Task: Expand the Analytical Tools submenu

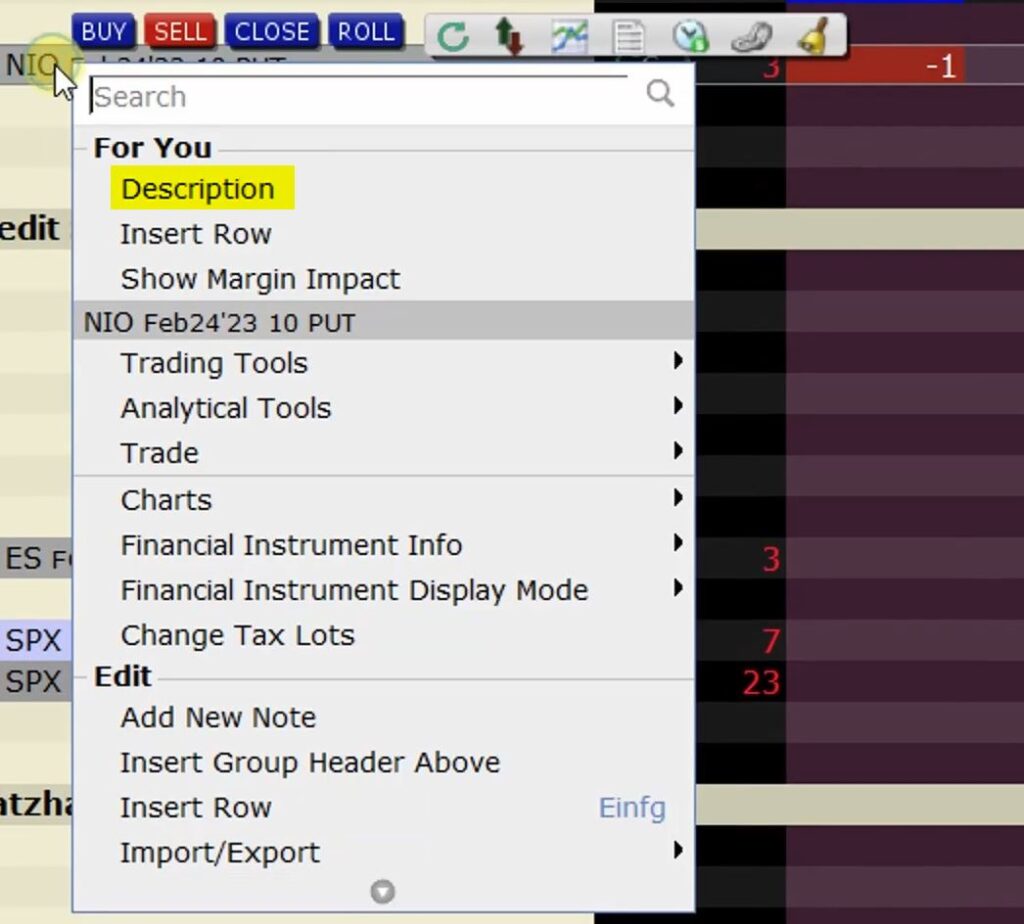Action: pyautogui.click(x=225, y=408)
